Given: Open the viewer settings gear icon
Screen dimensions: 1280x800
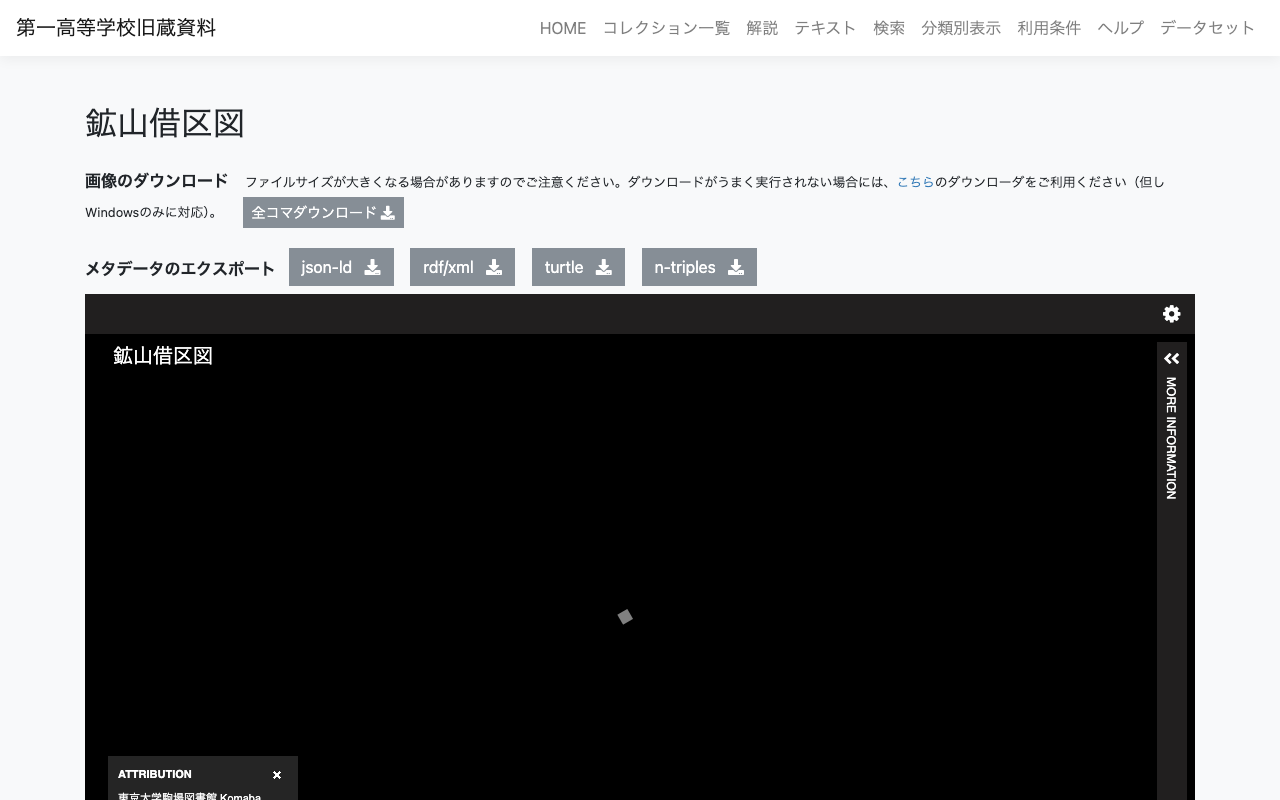Looking at the screenshot, I should [1171, 314].
